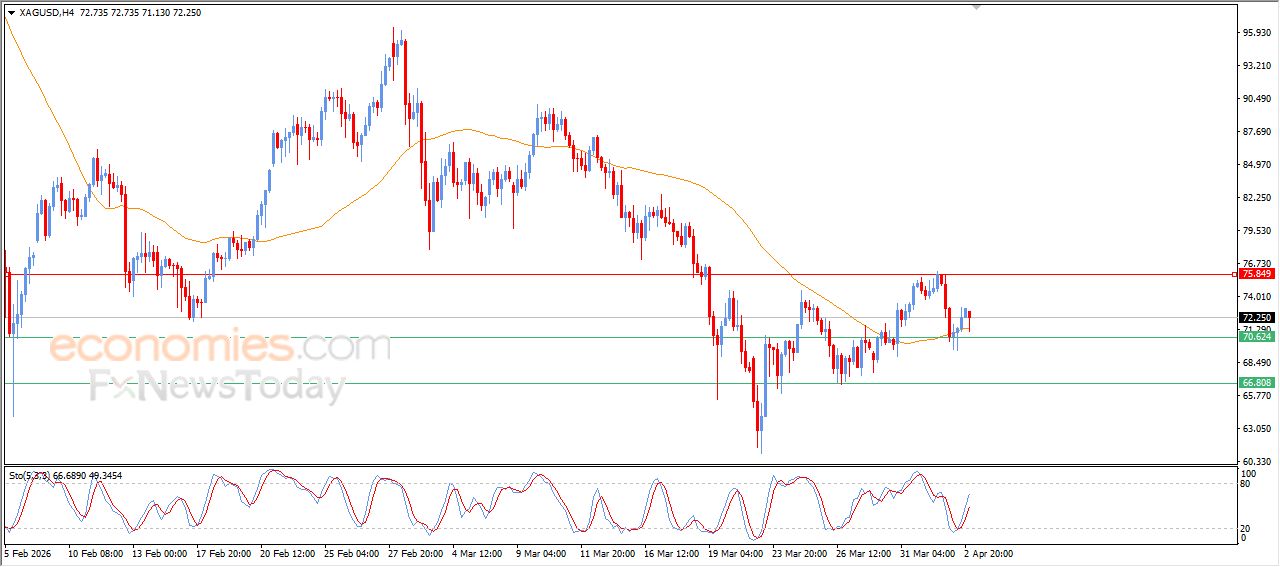Select the green 66.808 price tag
The width and height of the screenshot is (1280, 567).
[1256, 383]
